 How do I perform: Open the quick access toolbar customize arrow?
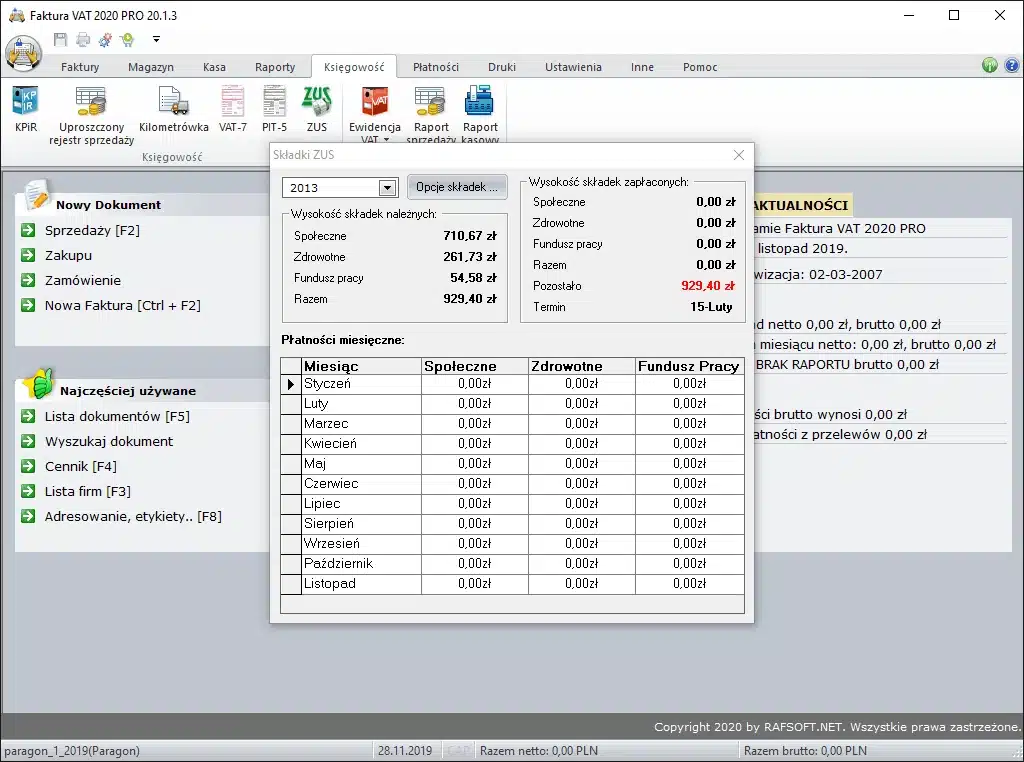point(157,40)
